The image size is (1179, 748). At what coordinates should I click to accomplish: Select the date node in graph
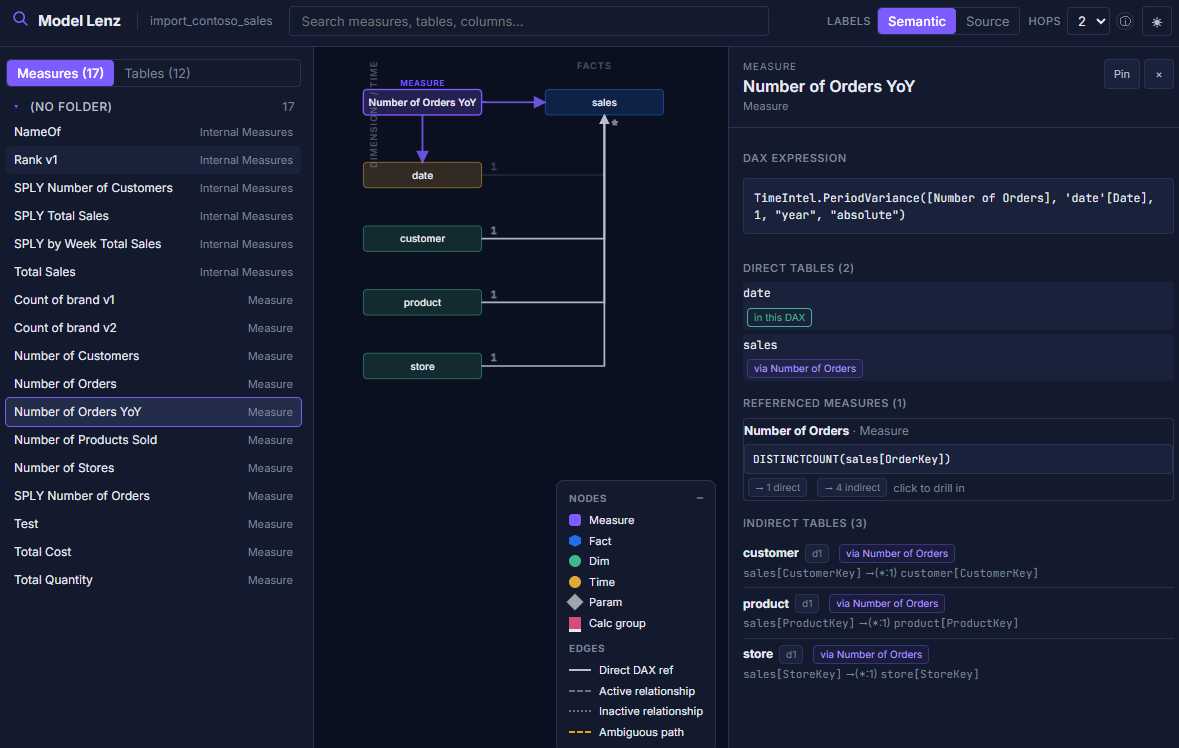423,175
